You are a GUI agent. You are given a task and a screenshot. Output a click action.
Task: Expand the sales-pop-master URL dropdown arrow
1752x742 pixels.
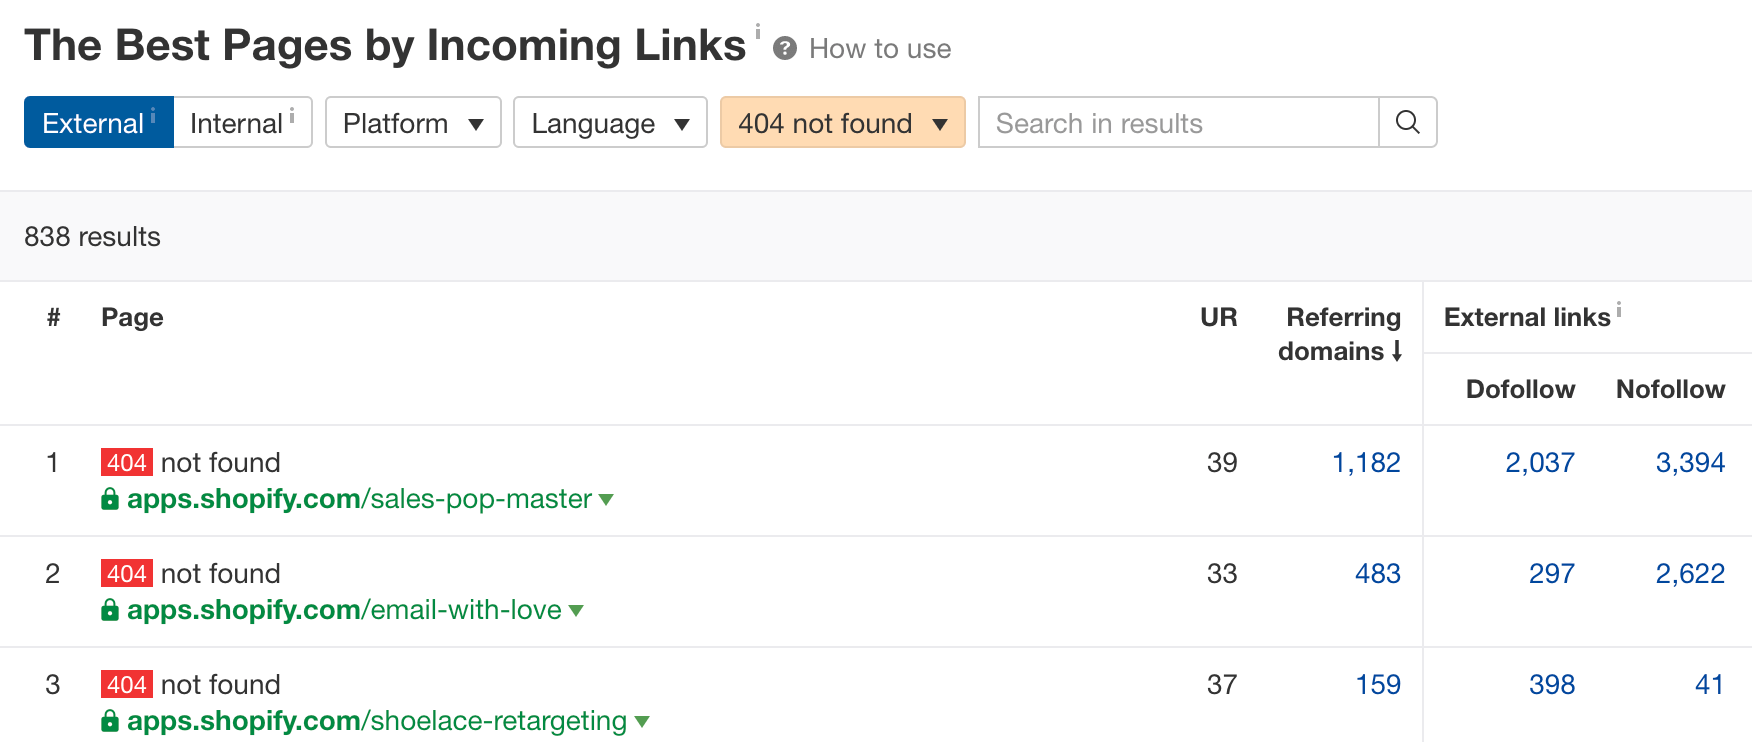[606, 499]
